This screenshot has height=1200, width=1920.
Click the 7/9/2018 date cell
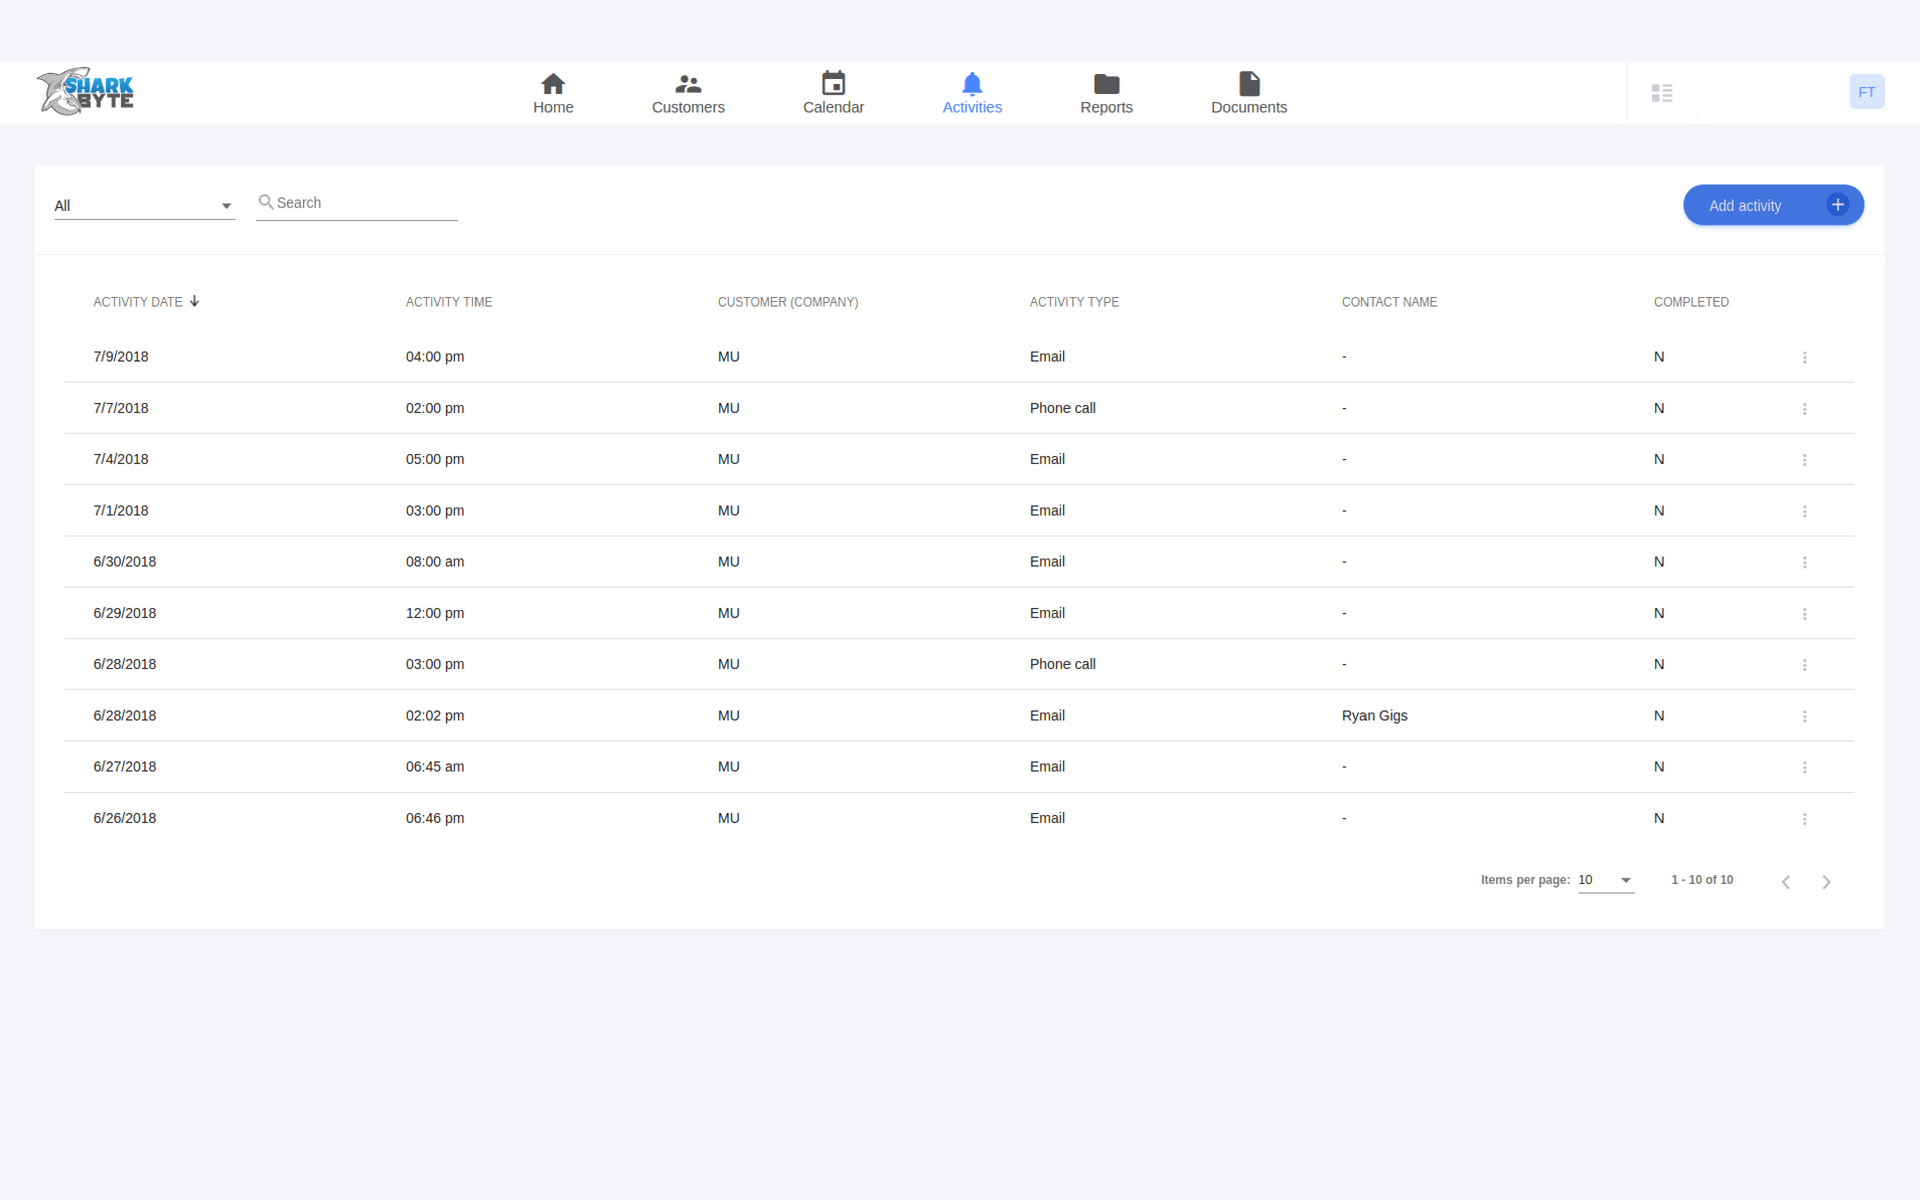121,357
